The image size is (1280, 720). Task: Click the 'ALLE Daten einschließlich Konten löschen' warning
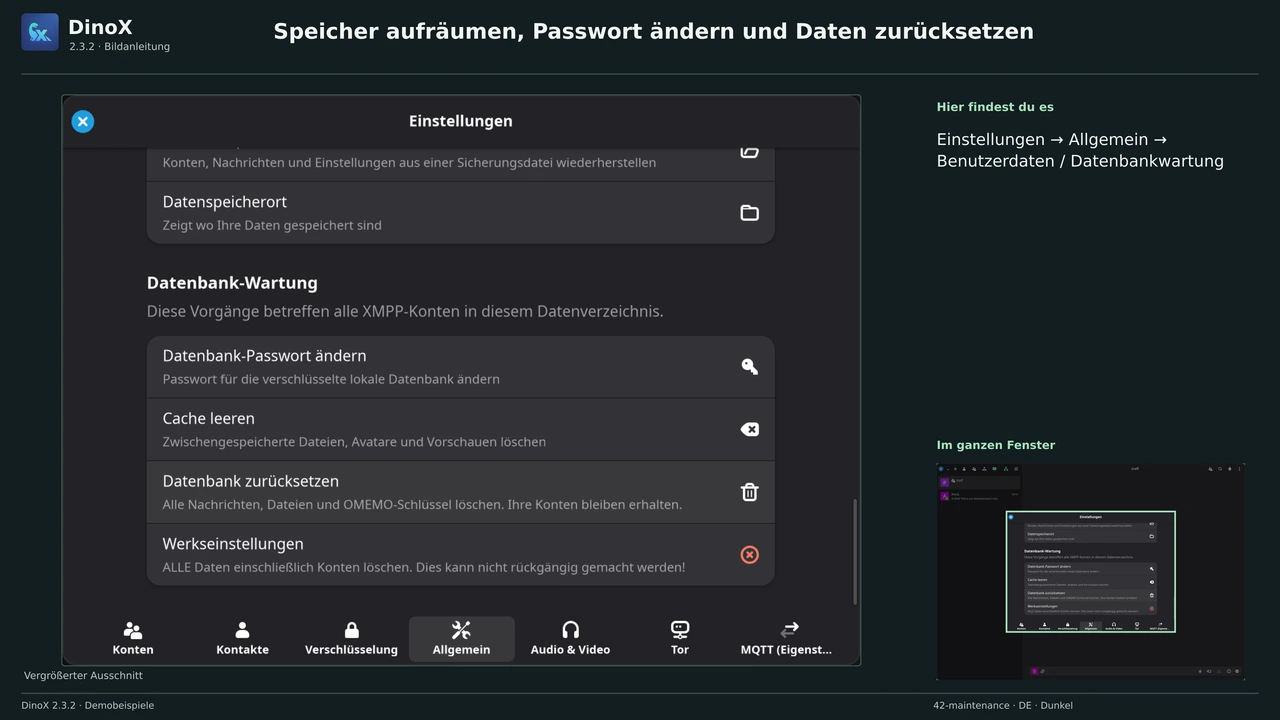tap(424, 567)
